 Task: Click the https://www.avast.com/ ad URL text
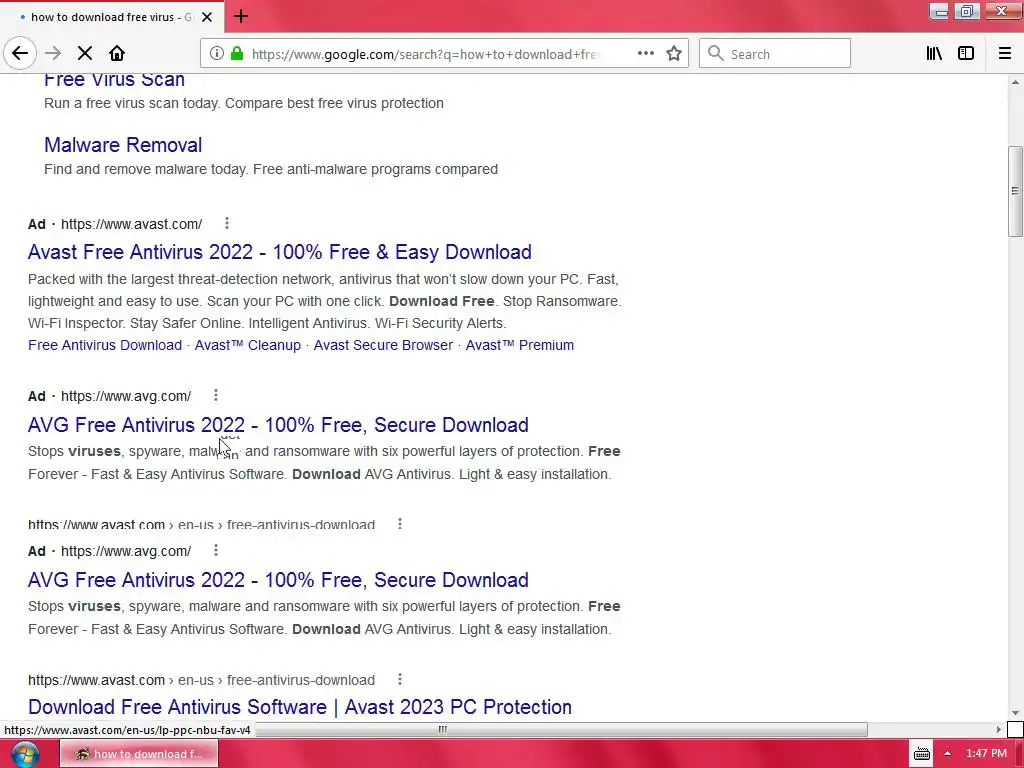point(131,224)
